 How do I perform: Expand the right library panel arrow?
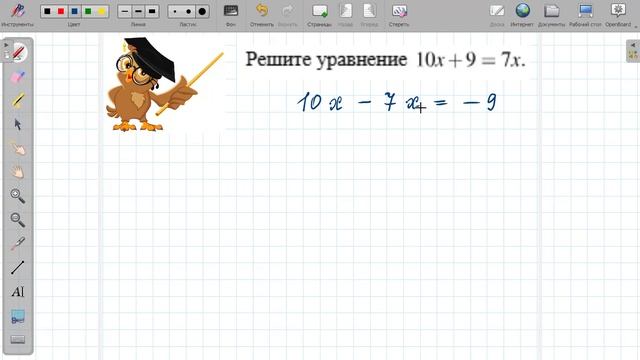point(633,45)
